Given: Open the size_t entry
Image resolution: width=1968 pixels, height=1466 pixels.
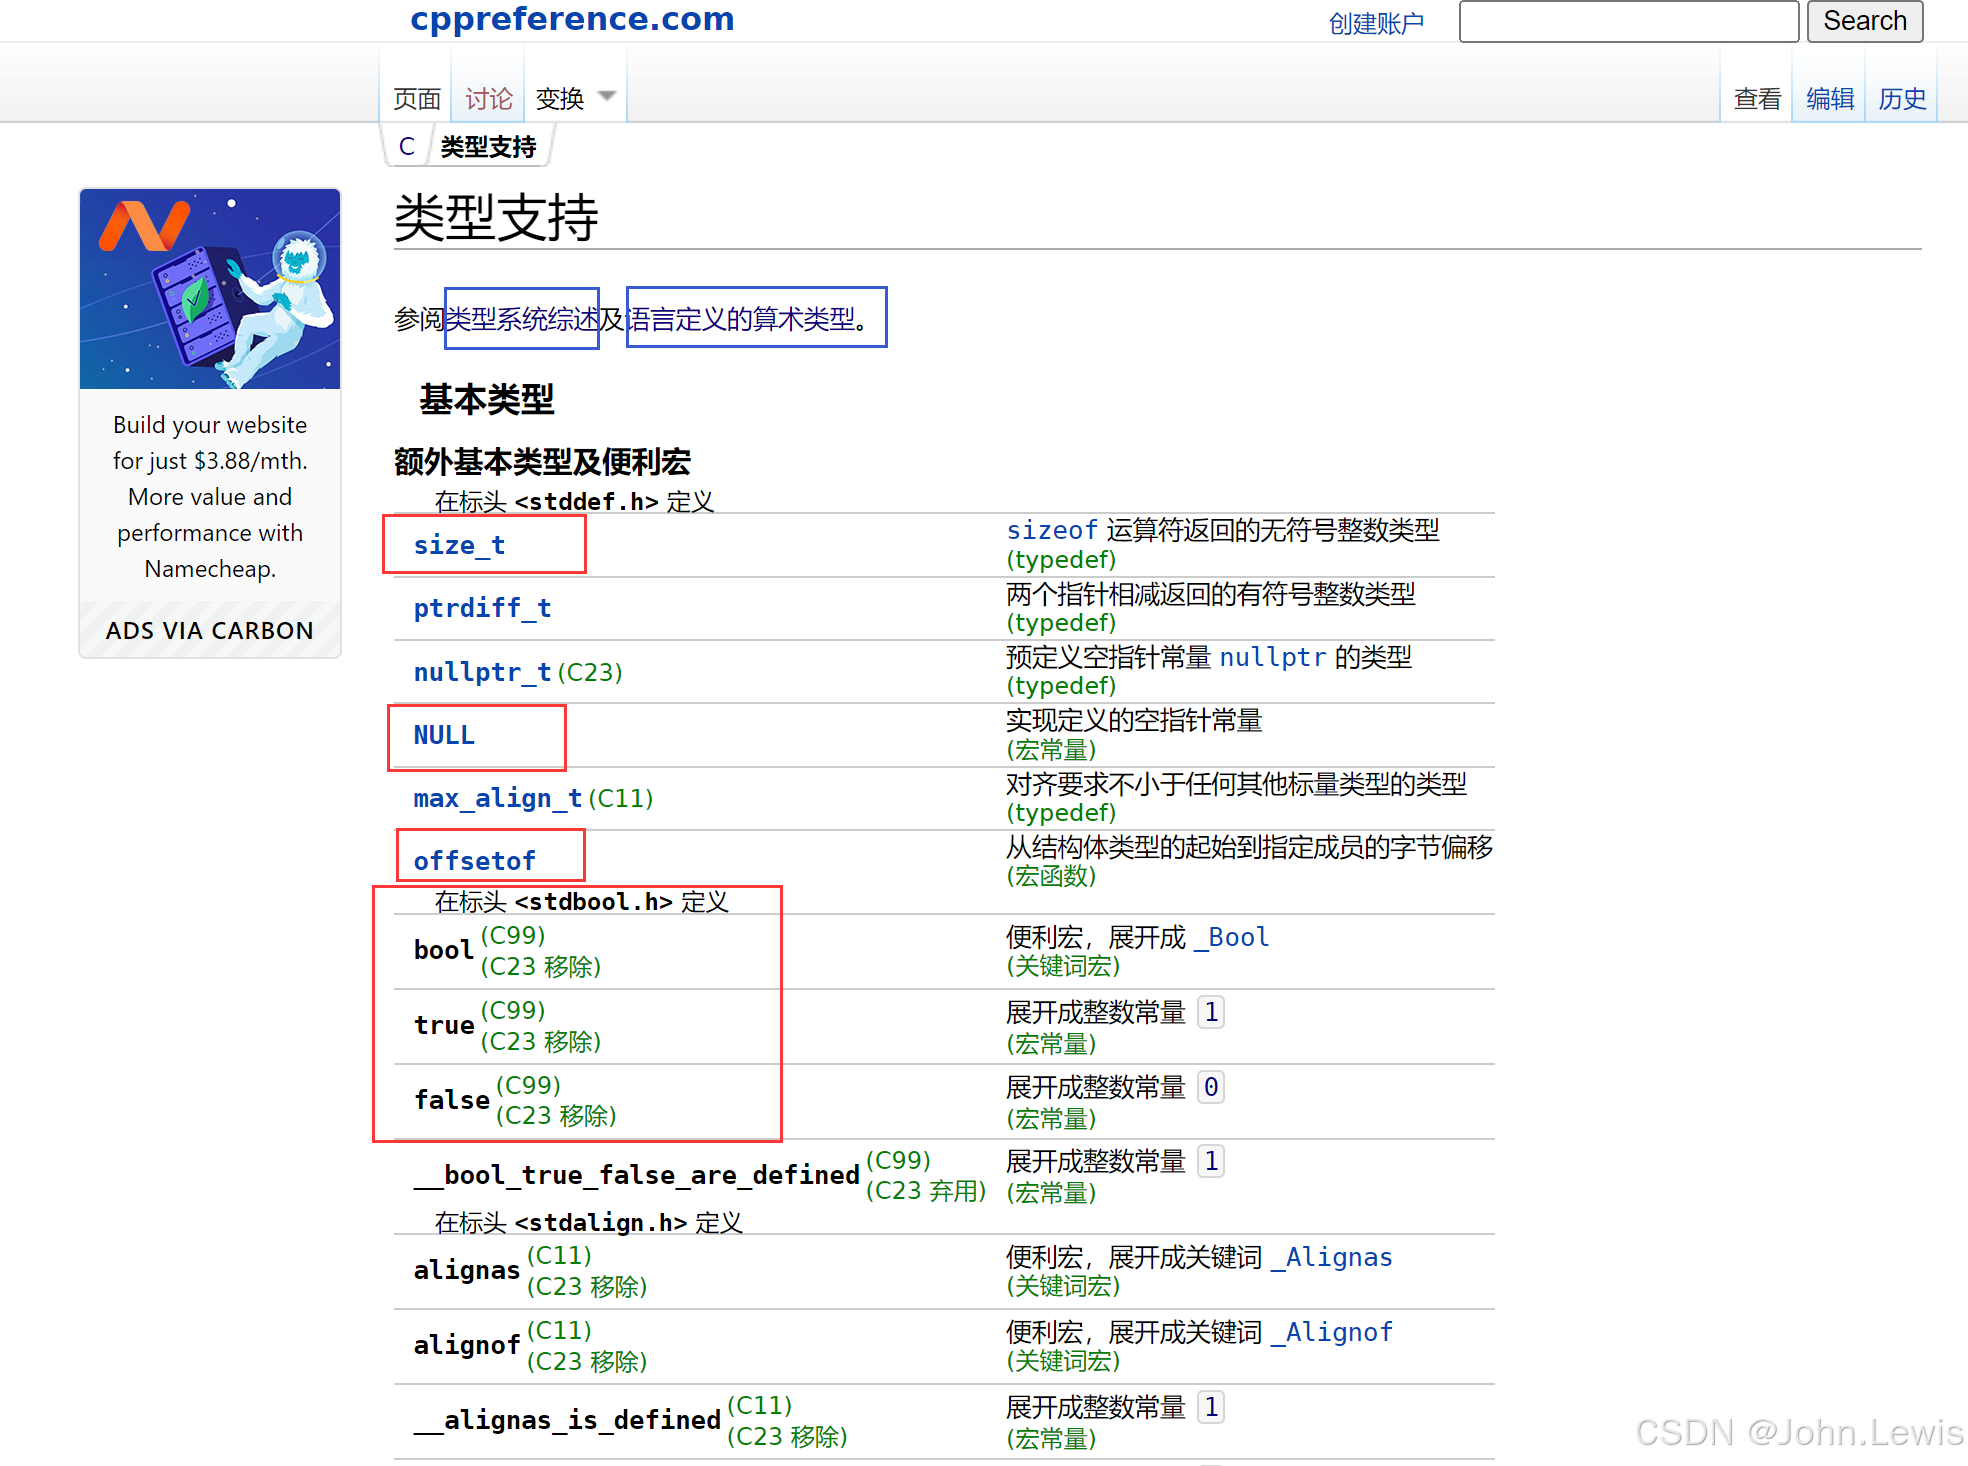Looking at the screenshot, I should tap(459, 545).
